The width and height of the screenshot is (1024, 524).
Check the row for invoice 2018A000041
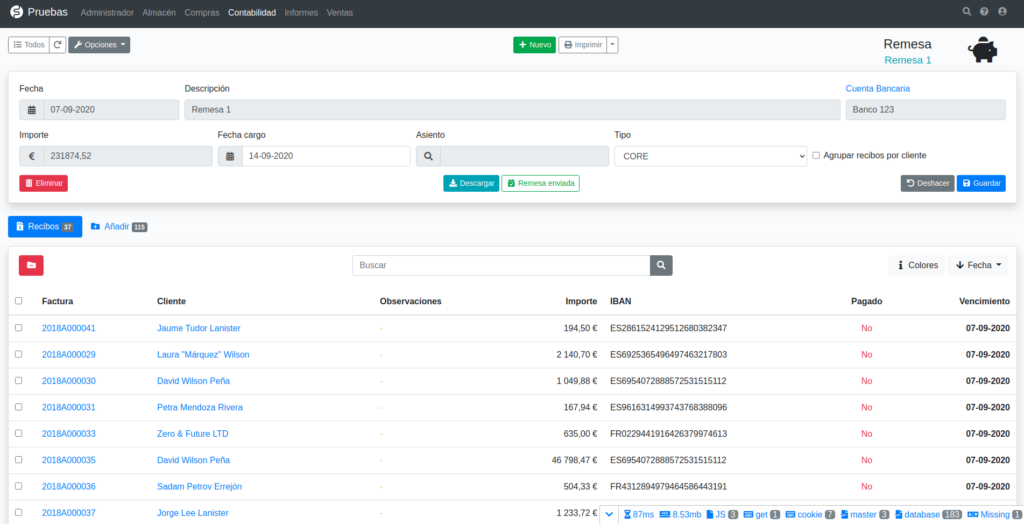point(19,328)
